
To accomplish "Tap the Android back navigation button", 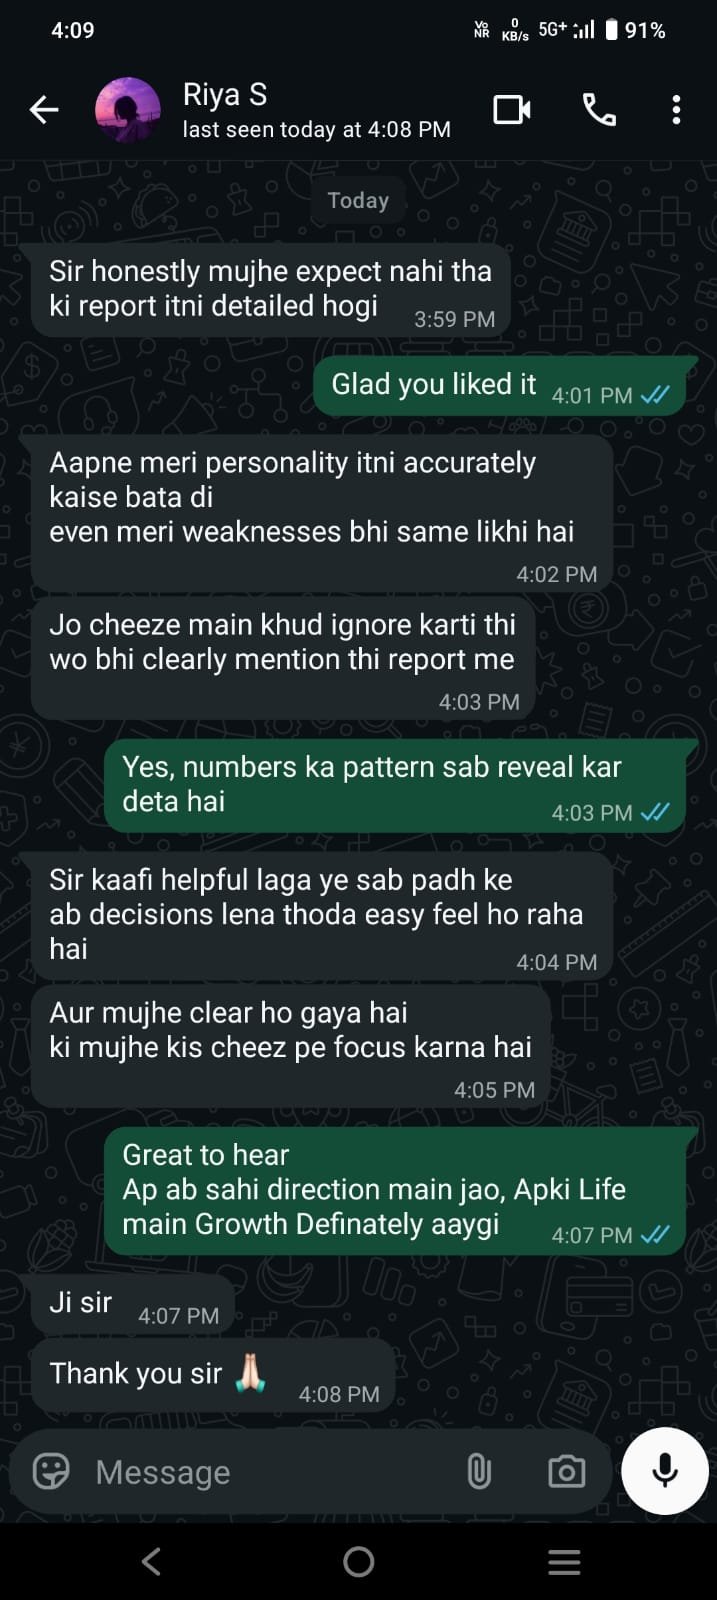I will coord(151,1561).
